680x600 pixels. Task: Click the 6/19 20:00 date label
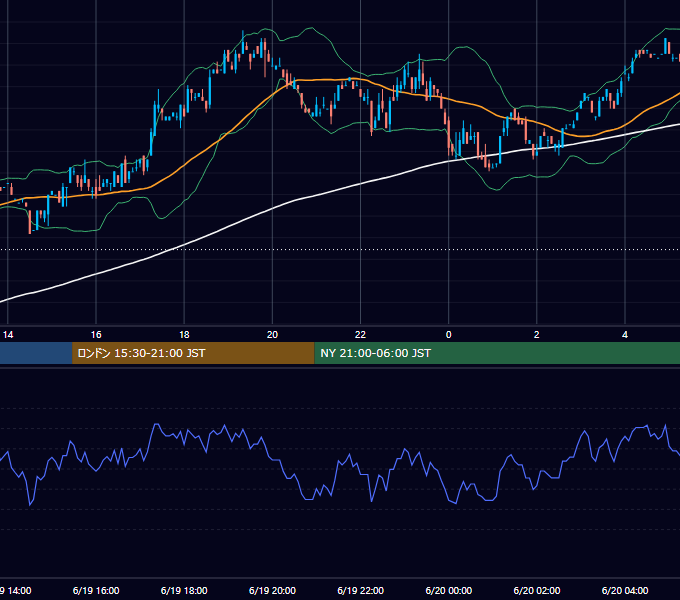click(272, 590)
